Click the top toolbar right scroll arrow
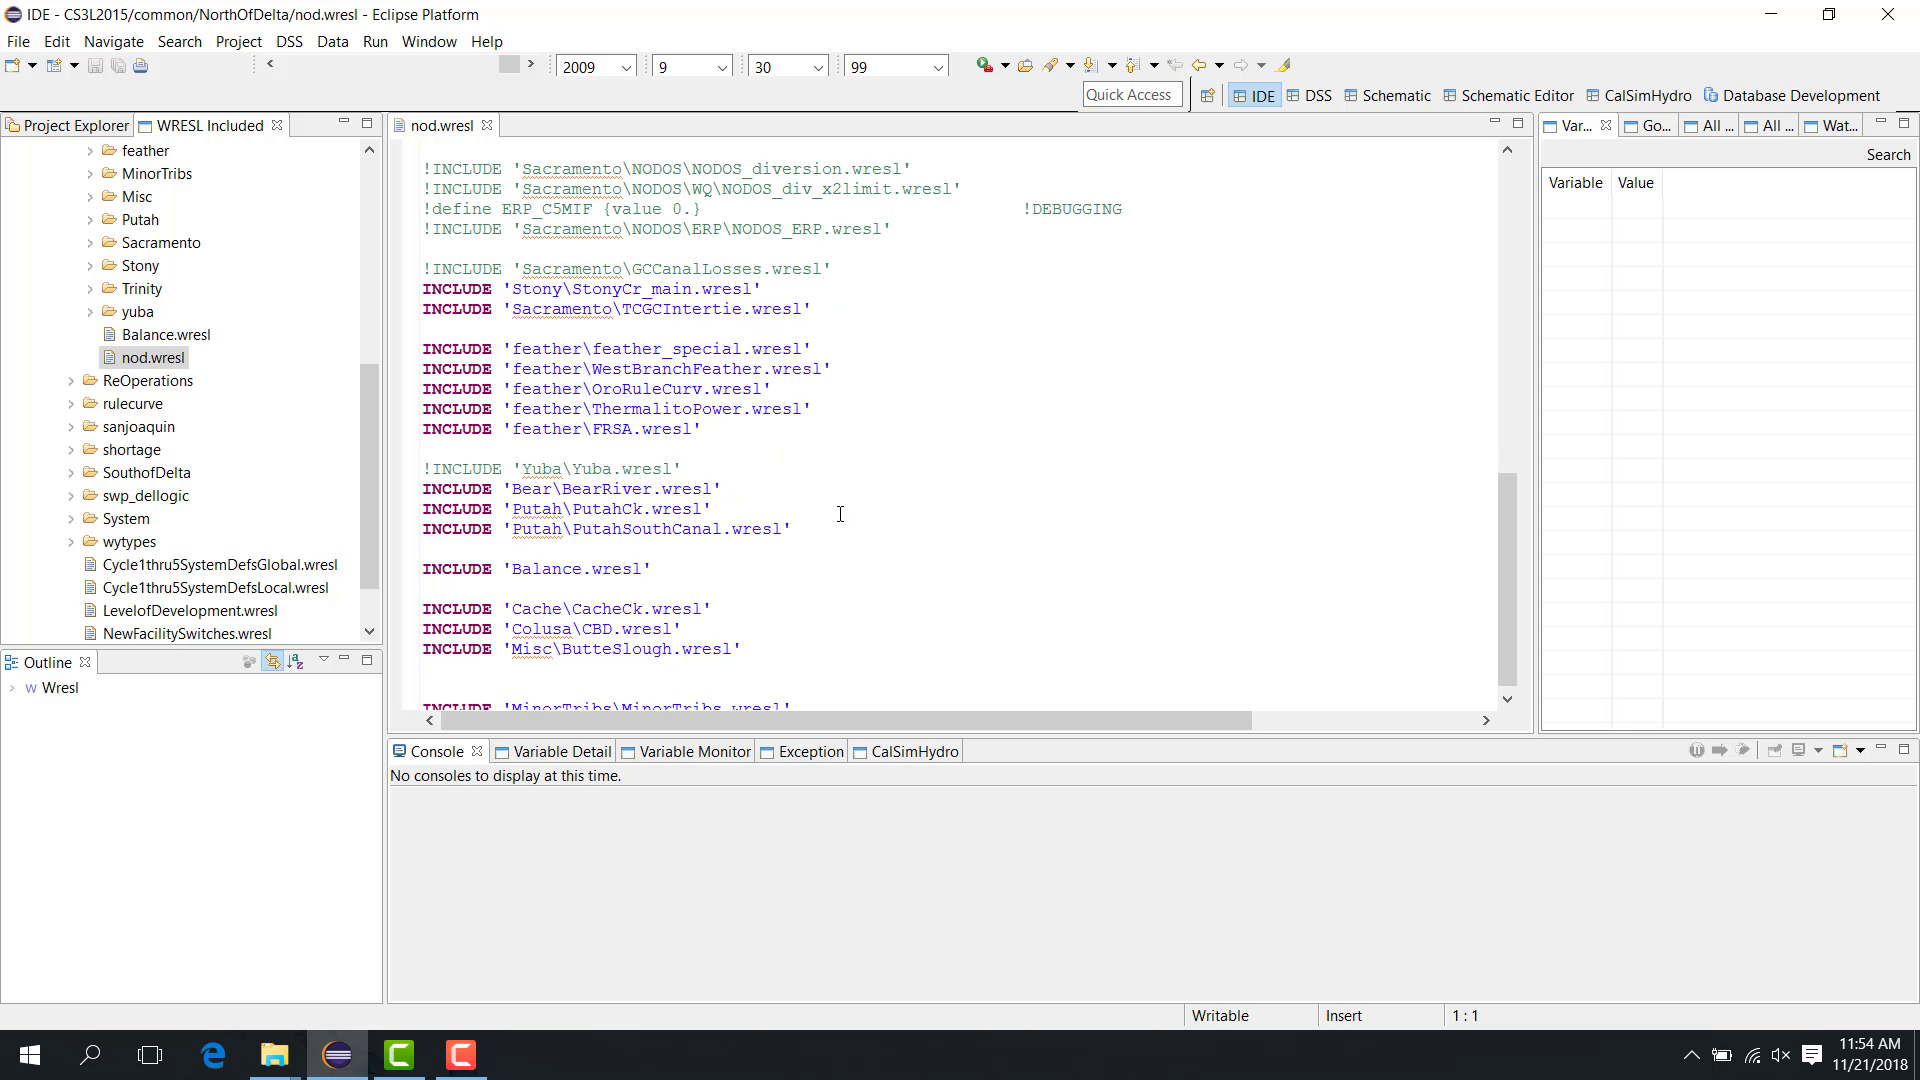Screen dimensions: 1920x1080 point(531,65)
